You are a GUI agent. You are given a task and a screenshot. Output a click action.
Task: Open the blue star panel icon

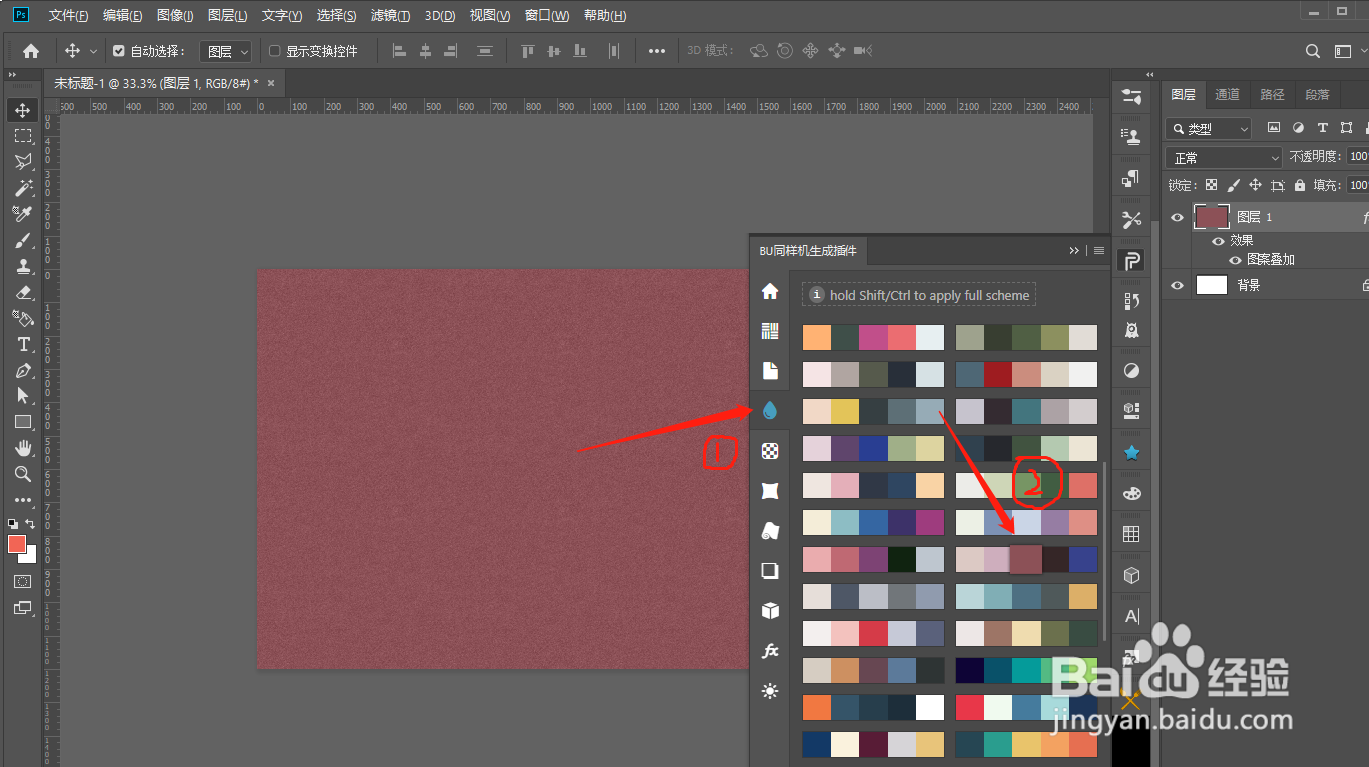(x=1132, y=453)
